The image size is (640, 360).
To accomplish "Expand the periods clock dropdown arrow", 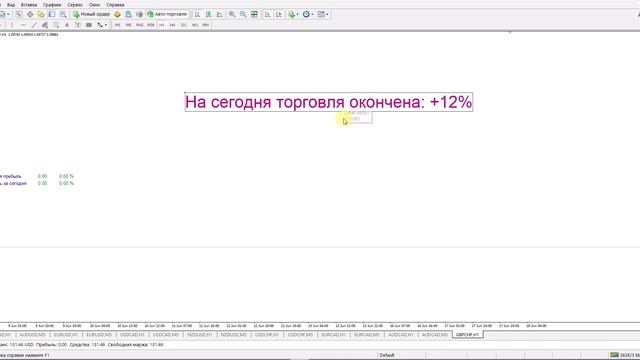I will click(x=312, y=14).
